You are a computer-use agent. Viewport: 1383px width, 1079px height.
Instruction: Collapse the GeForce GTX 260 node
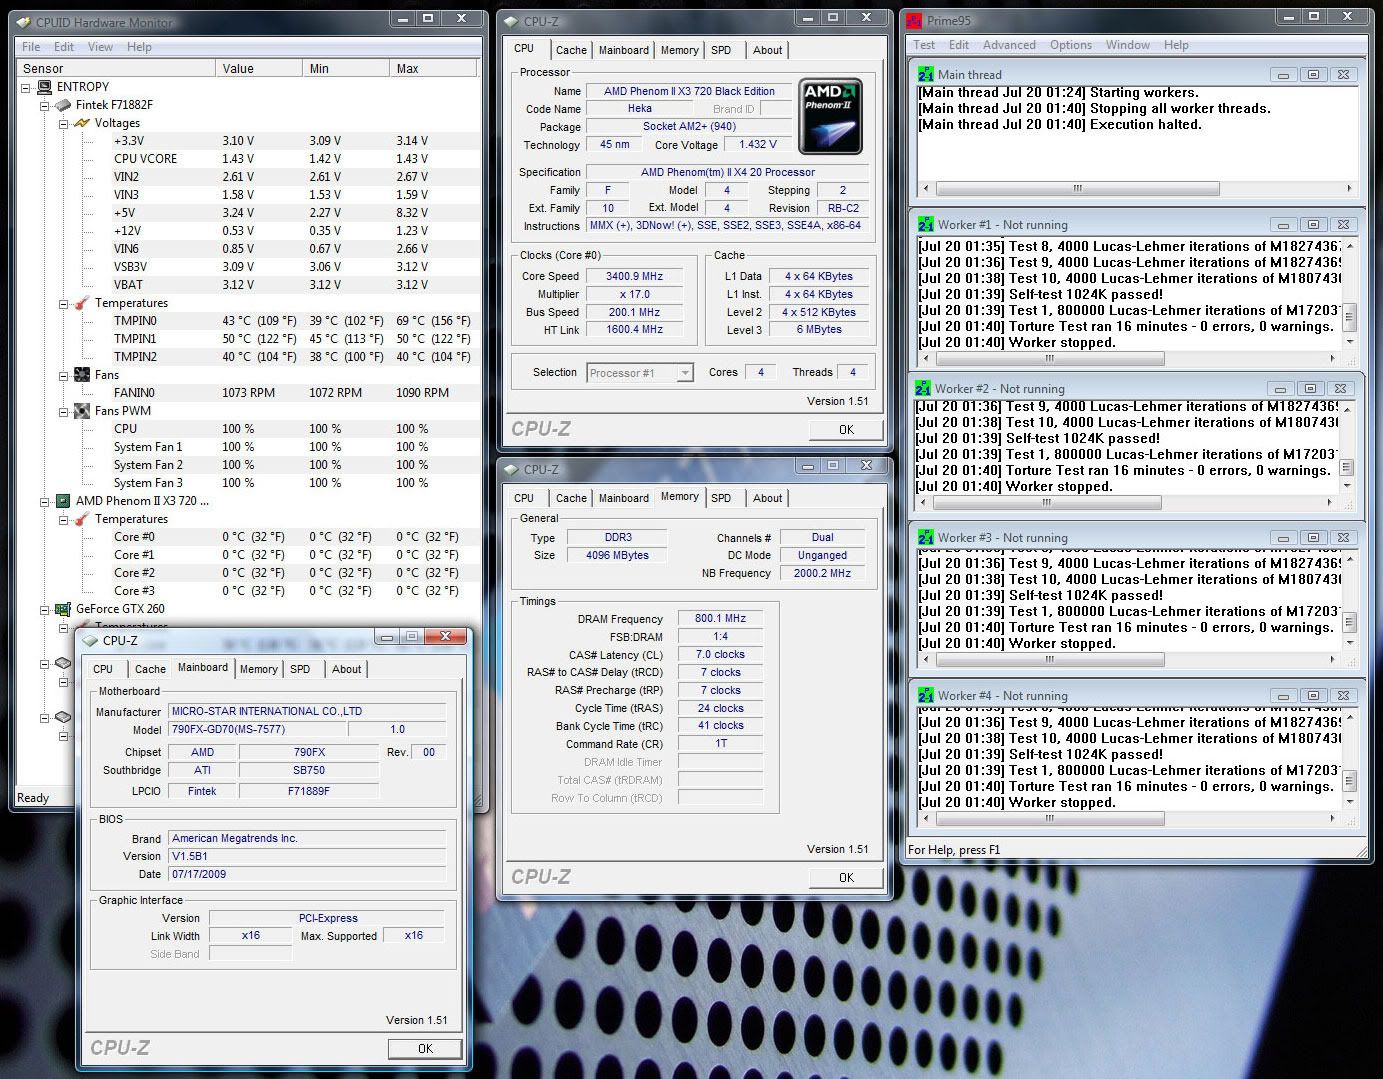[45, 609]
